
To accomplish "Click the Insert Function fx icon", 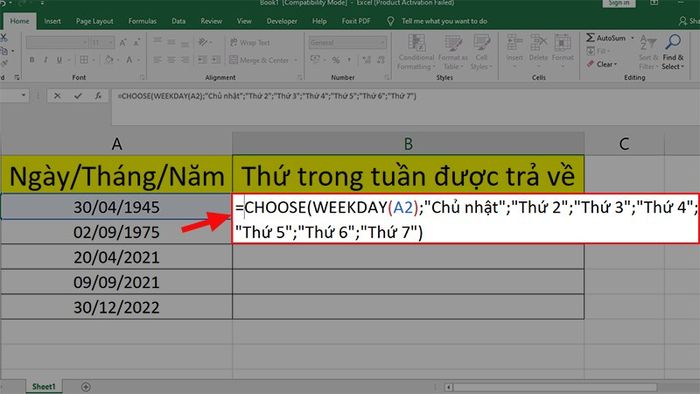I will coord(98,95).
